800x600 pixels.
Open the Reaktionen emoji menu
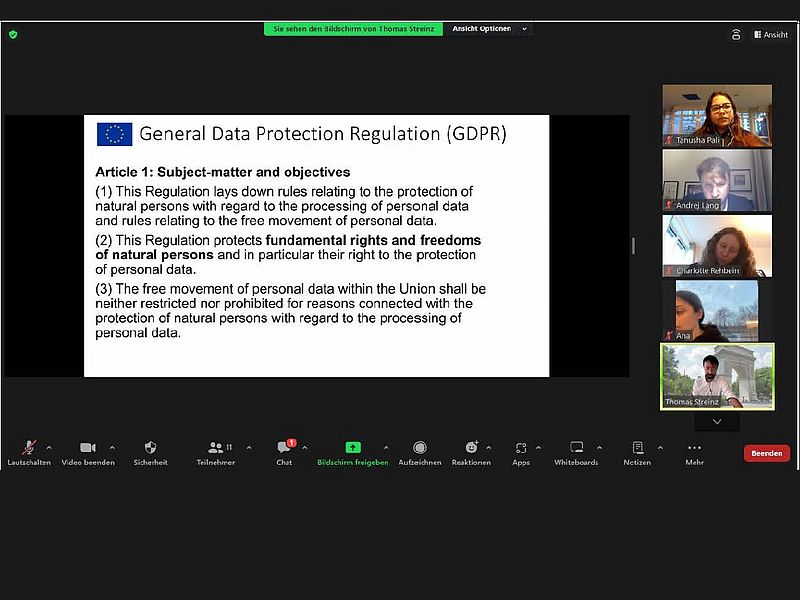(471, 449)
